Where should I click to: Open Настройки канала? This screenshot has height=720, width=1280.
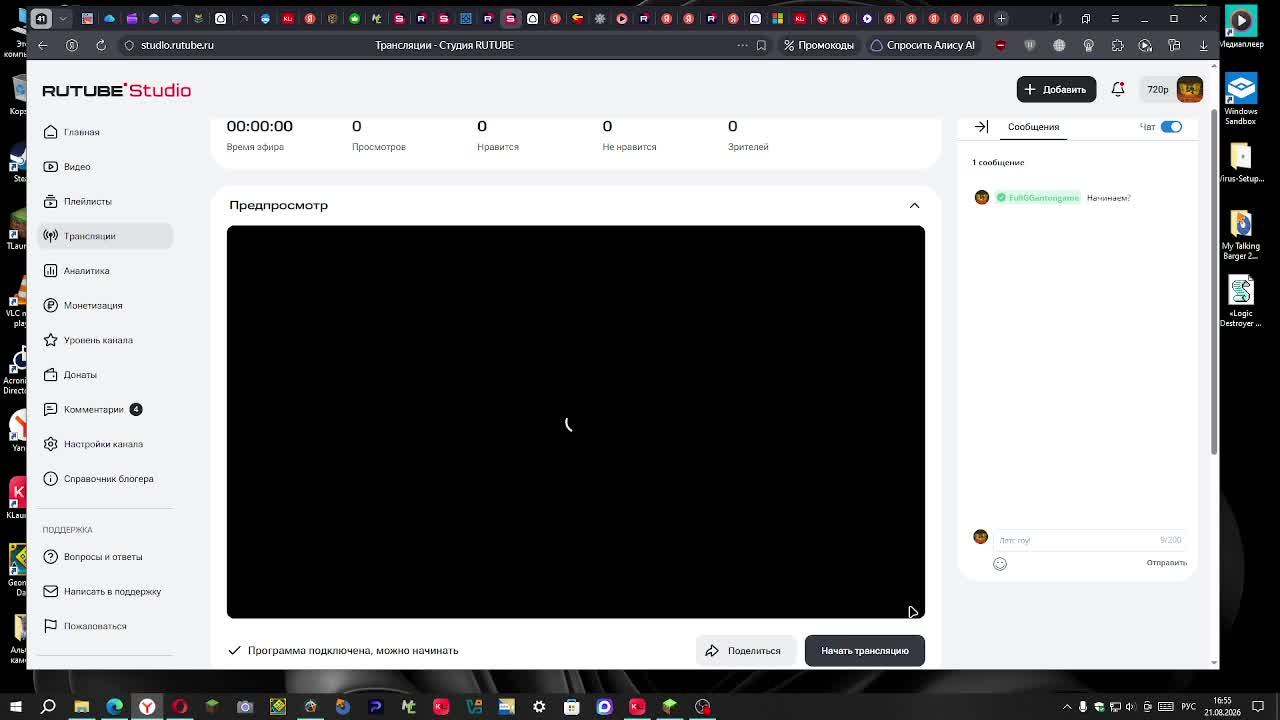pyautogui.click(x=105, y=444)
